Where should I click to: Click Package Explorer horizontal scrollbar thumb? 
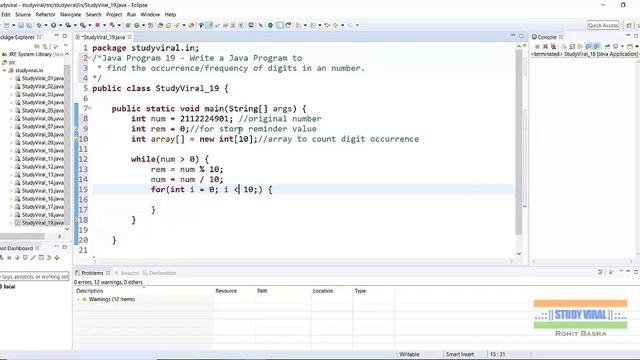click(x=22, y=236)
